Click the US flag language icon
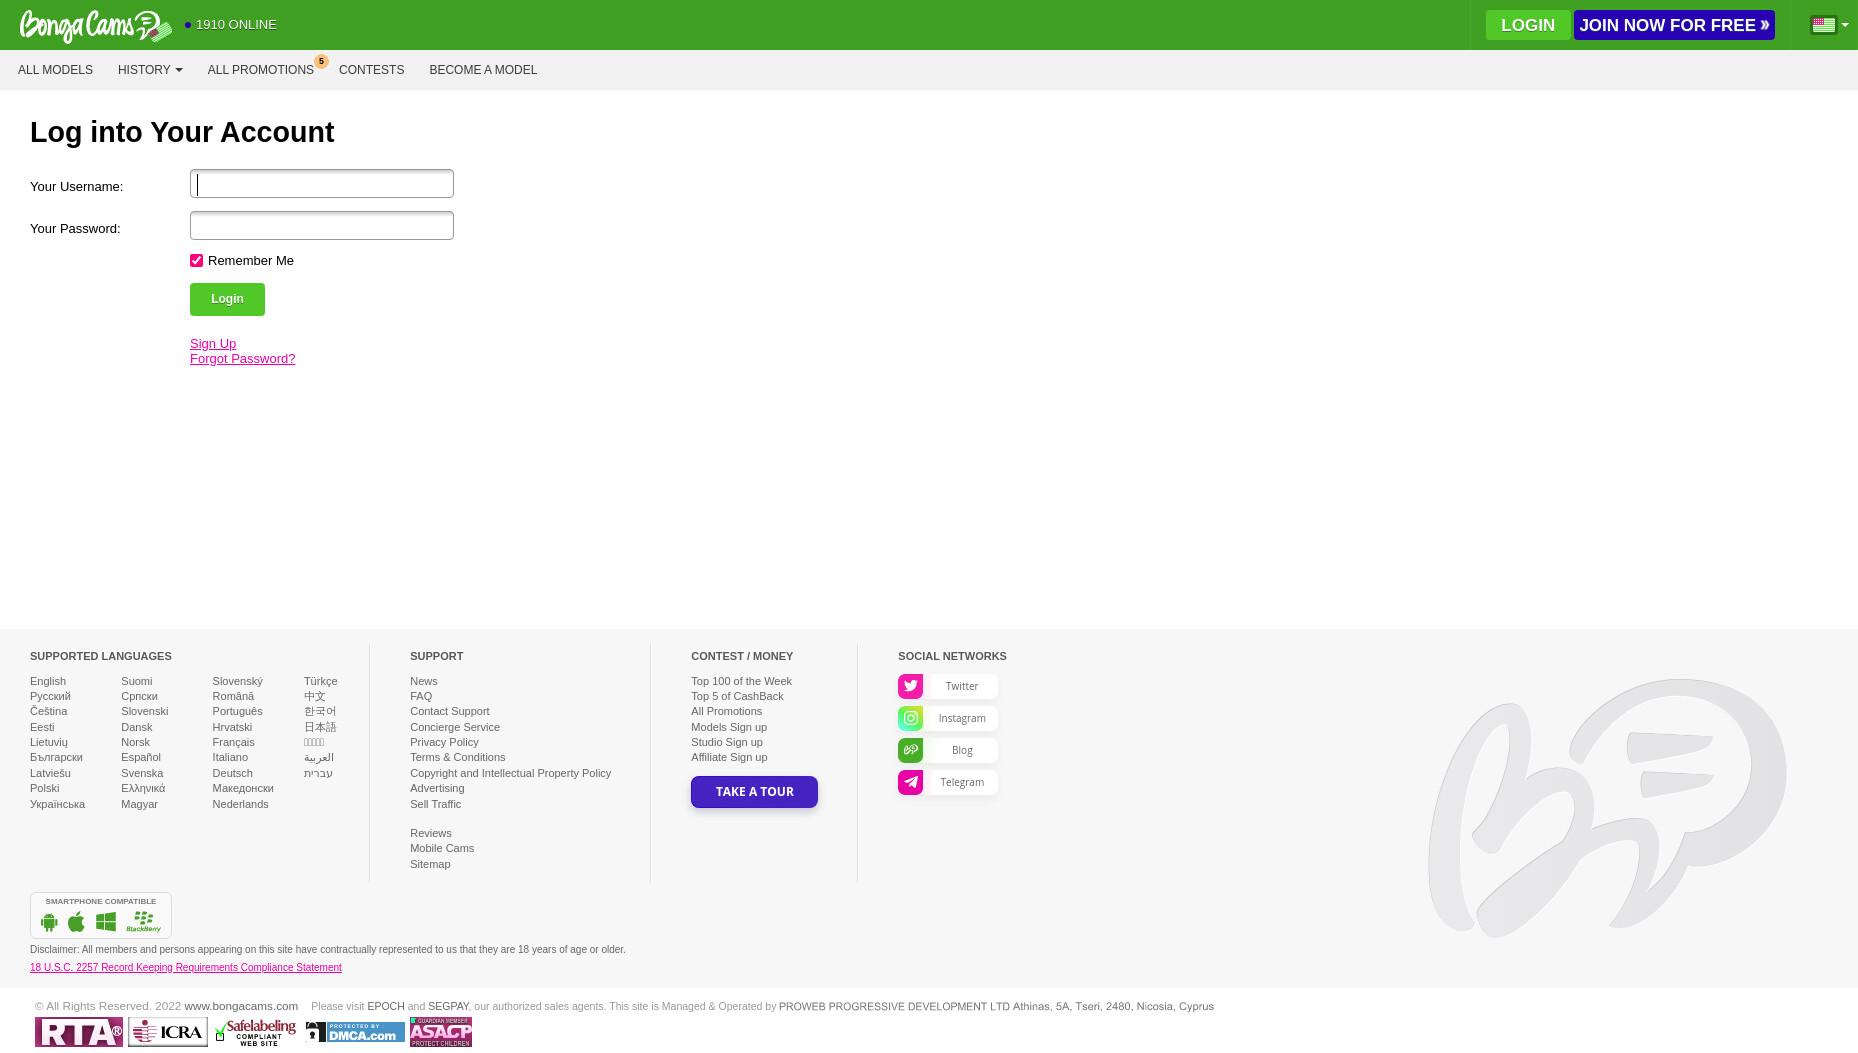This screenshot has width=1858, height=1053. pos(1823,25)
